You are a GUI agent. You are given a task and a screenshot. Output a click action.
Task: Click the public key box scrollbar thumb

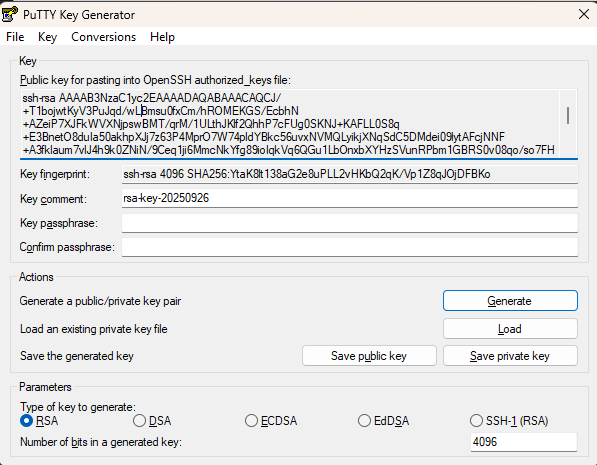tap(568, 115)
